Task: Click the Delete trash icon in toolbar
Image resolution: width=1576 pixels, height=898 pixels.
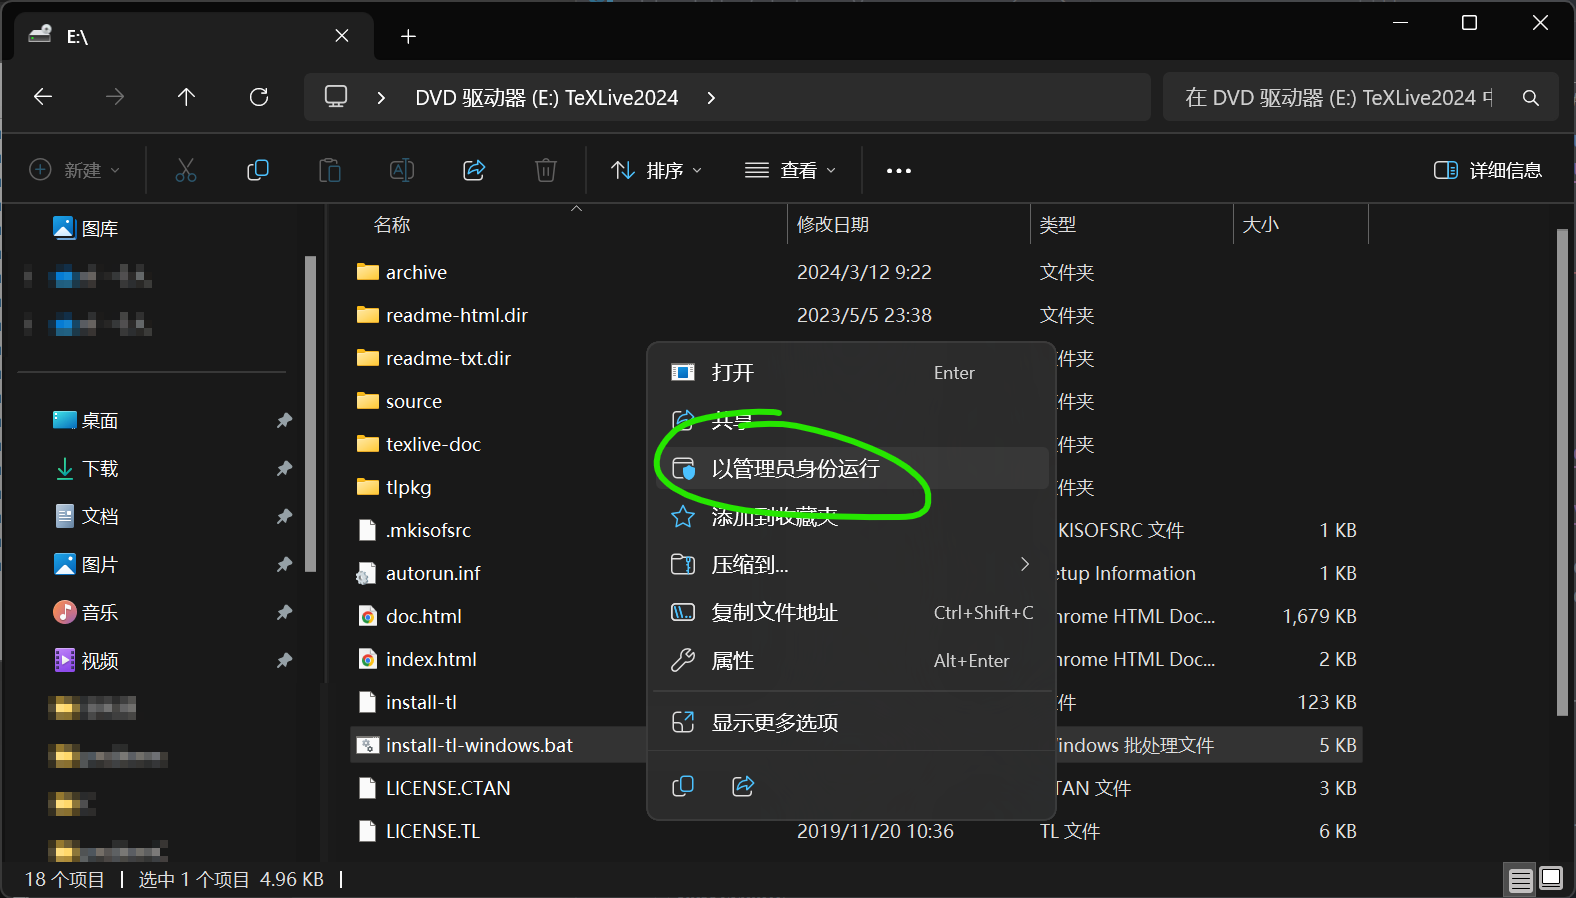Action: click(546, 170)
